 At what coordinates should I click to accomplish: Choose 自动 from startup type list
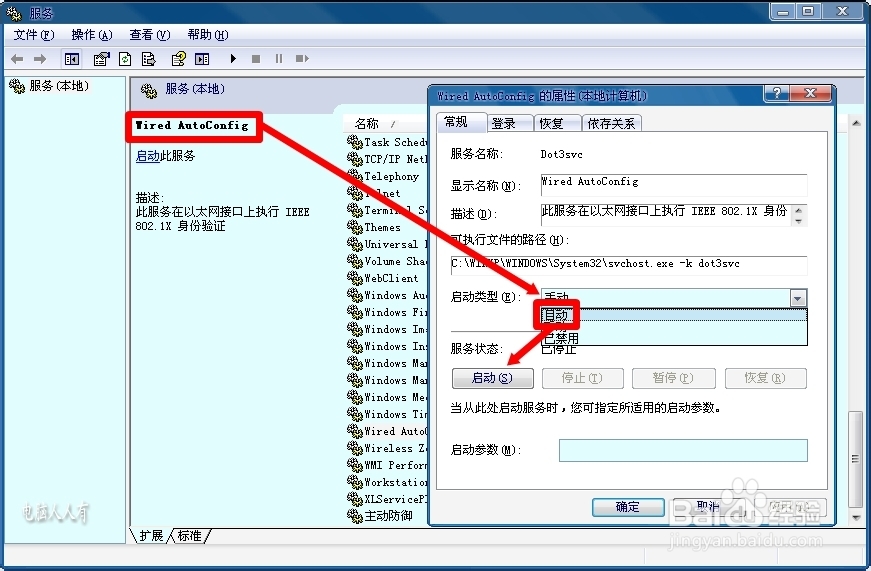point(674,315)
